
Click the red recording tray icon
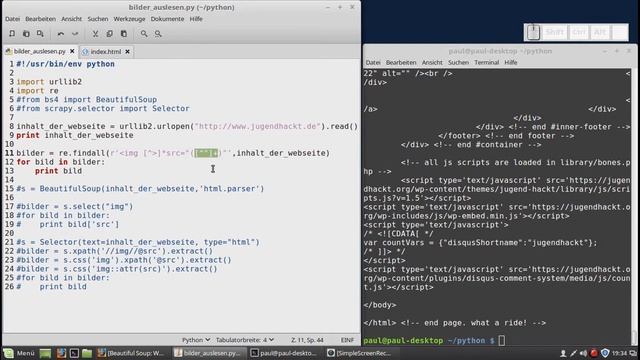click(594, 353)
